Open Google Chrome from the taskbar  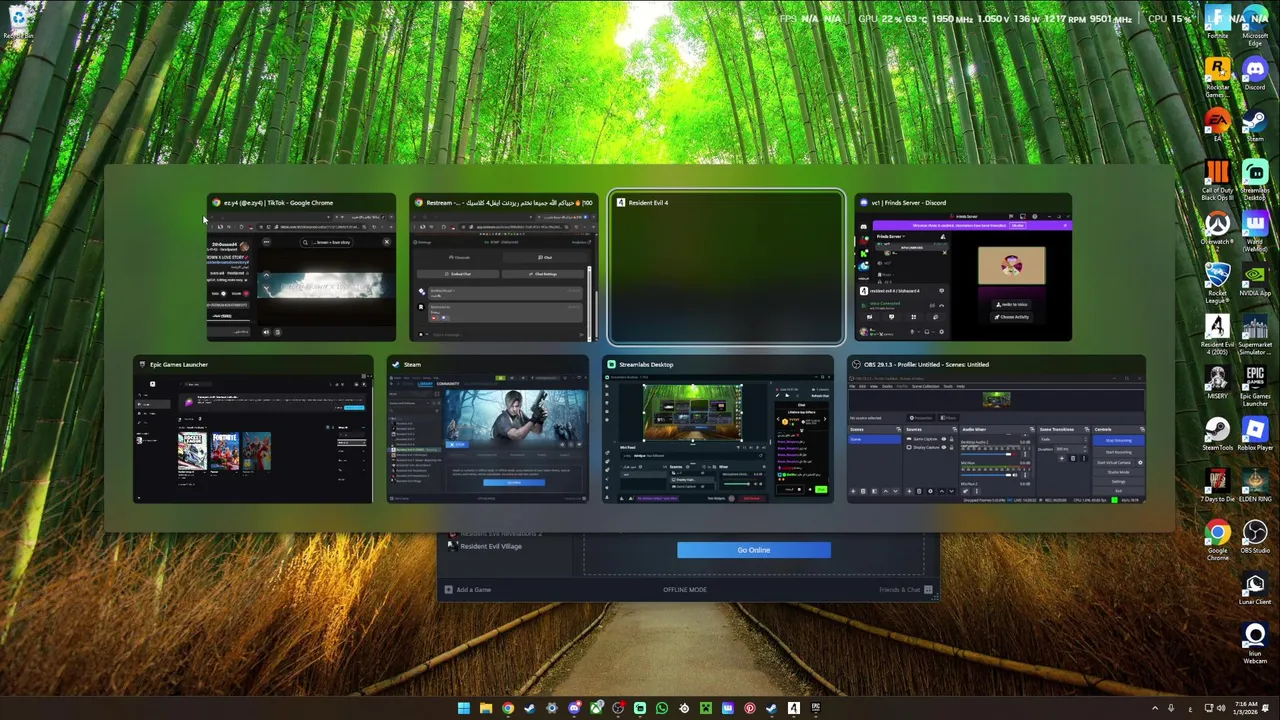[508, 708]
